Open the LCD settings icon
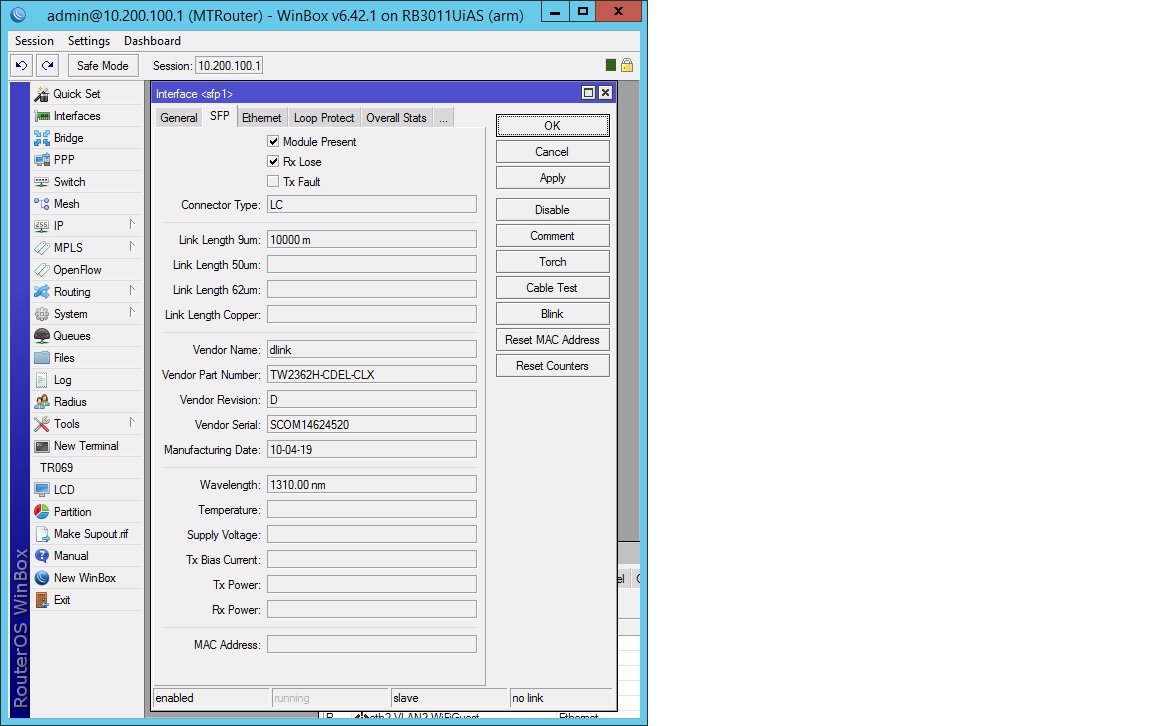 click(42, 490)
